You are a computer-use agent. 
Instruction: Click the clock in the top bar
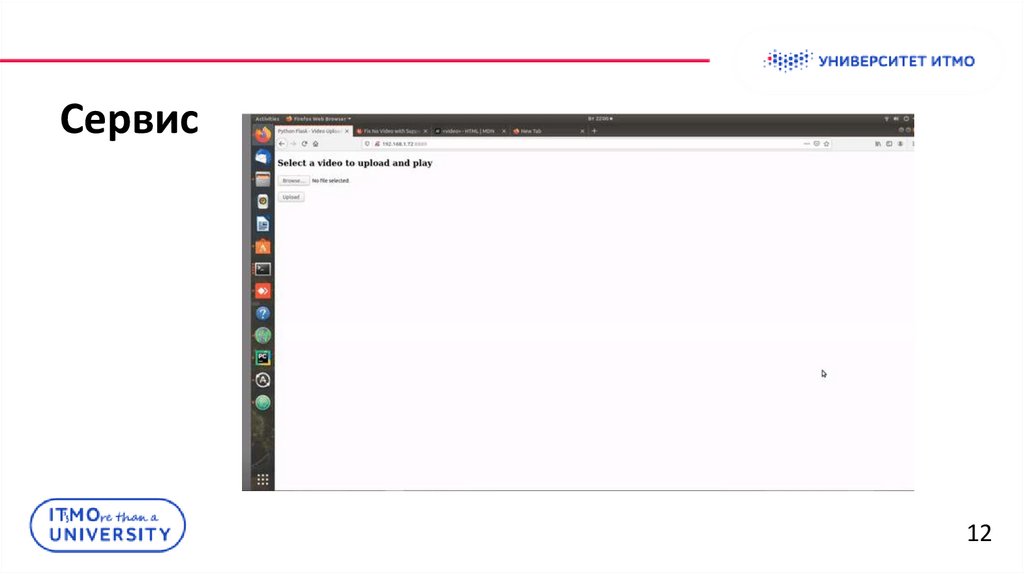tap(600, 119)
